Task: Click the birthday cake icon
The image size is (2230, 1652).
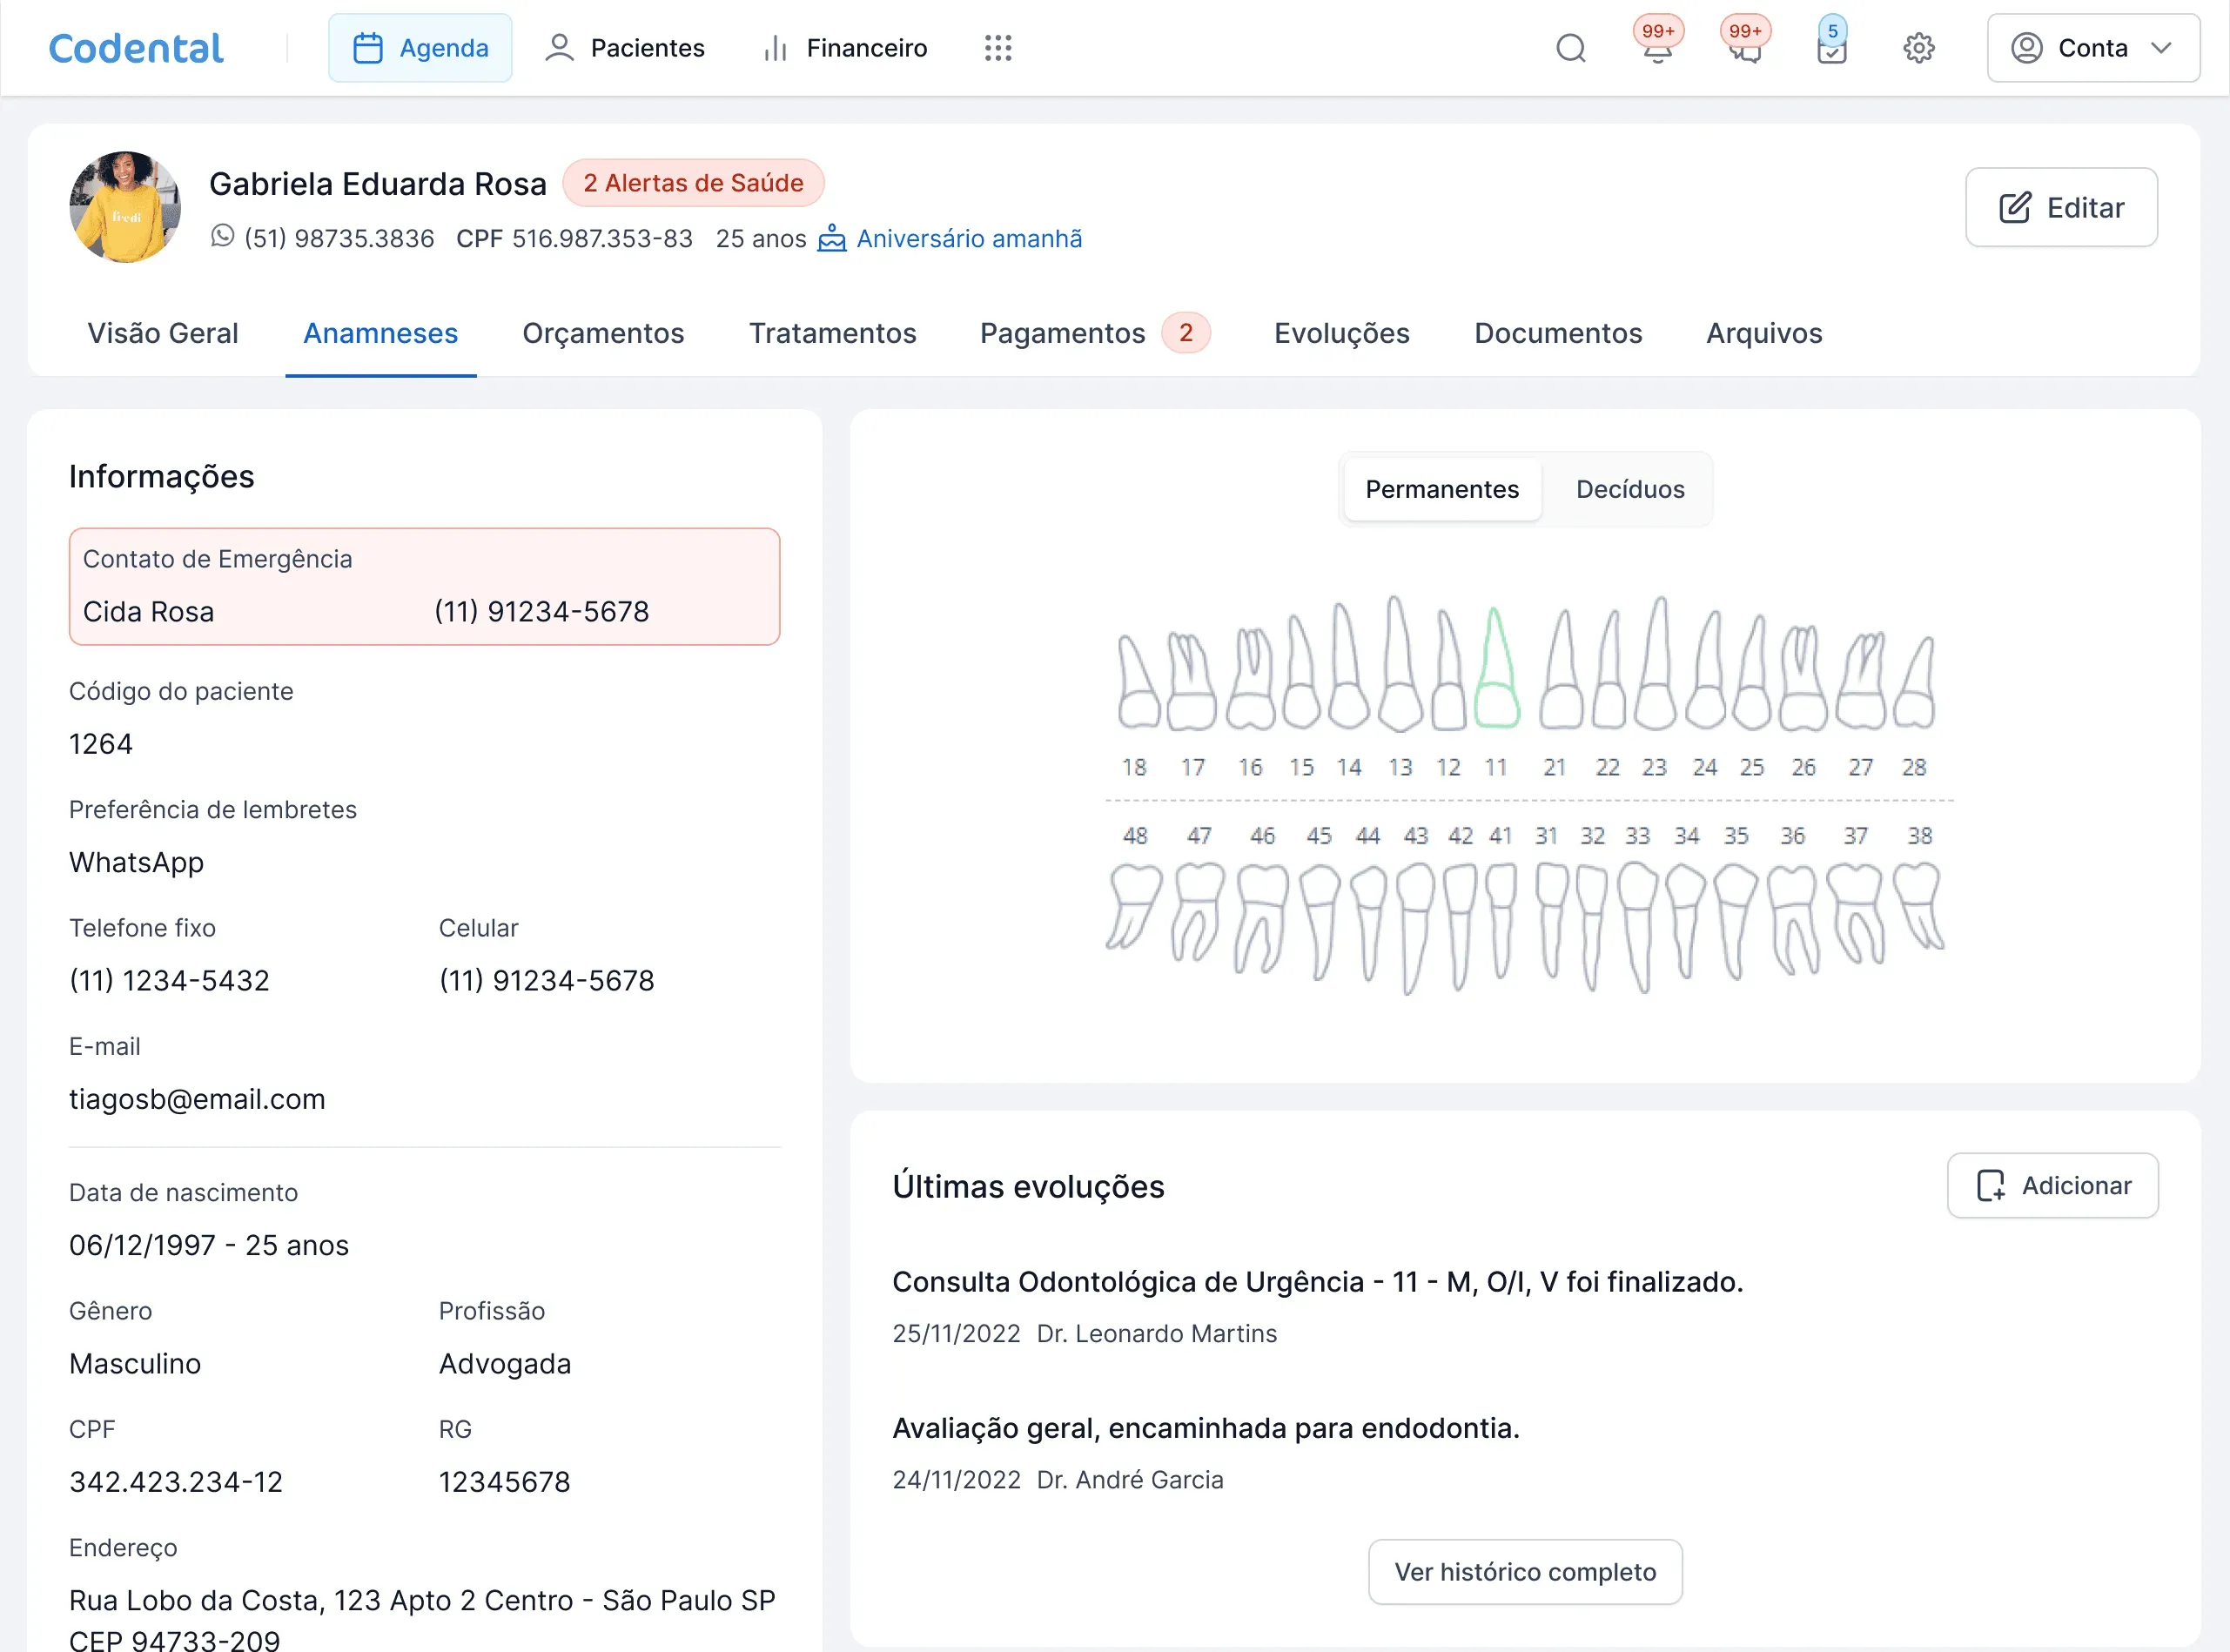Action: 832,238
